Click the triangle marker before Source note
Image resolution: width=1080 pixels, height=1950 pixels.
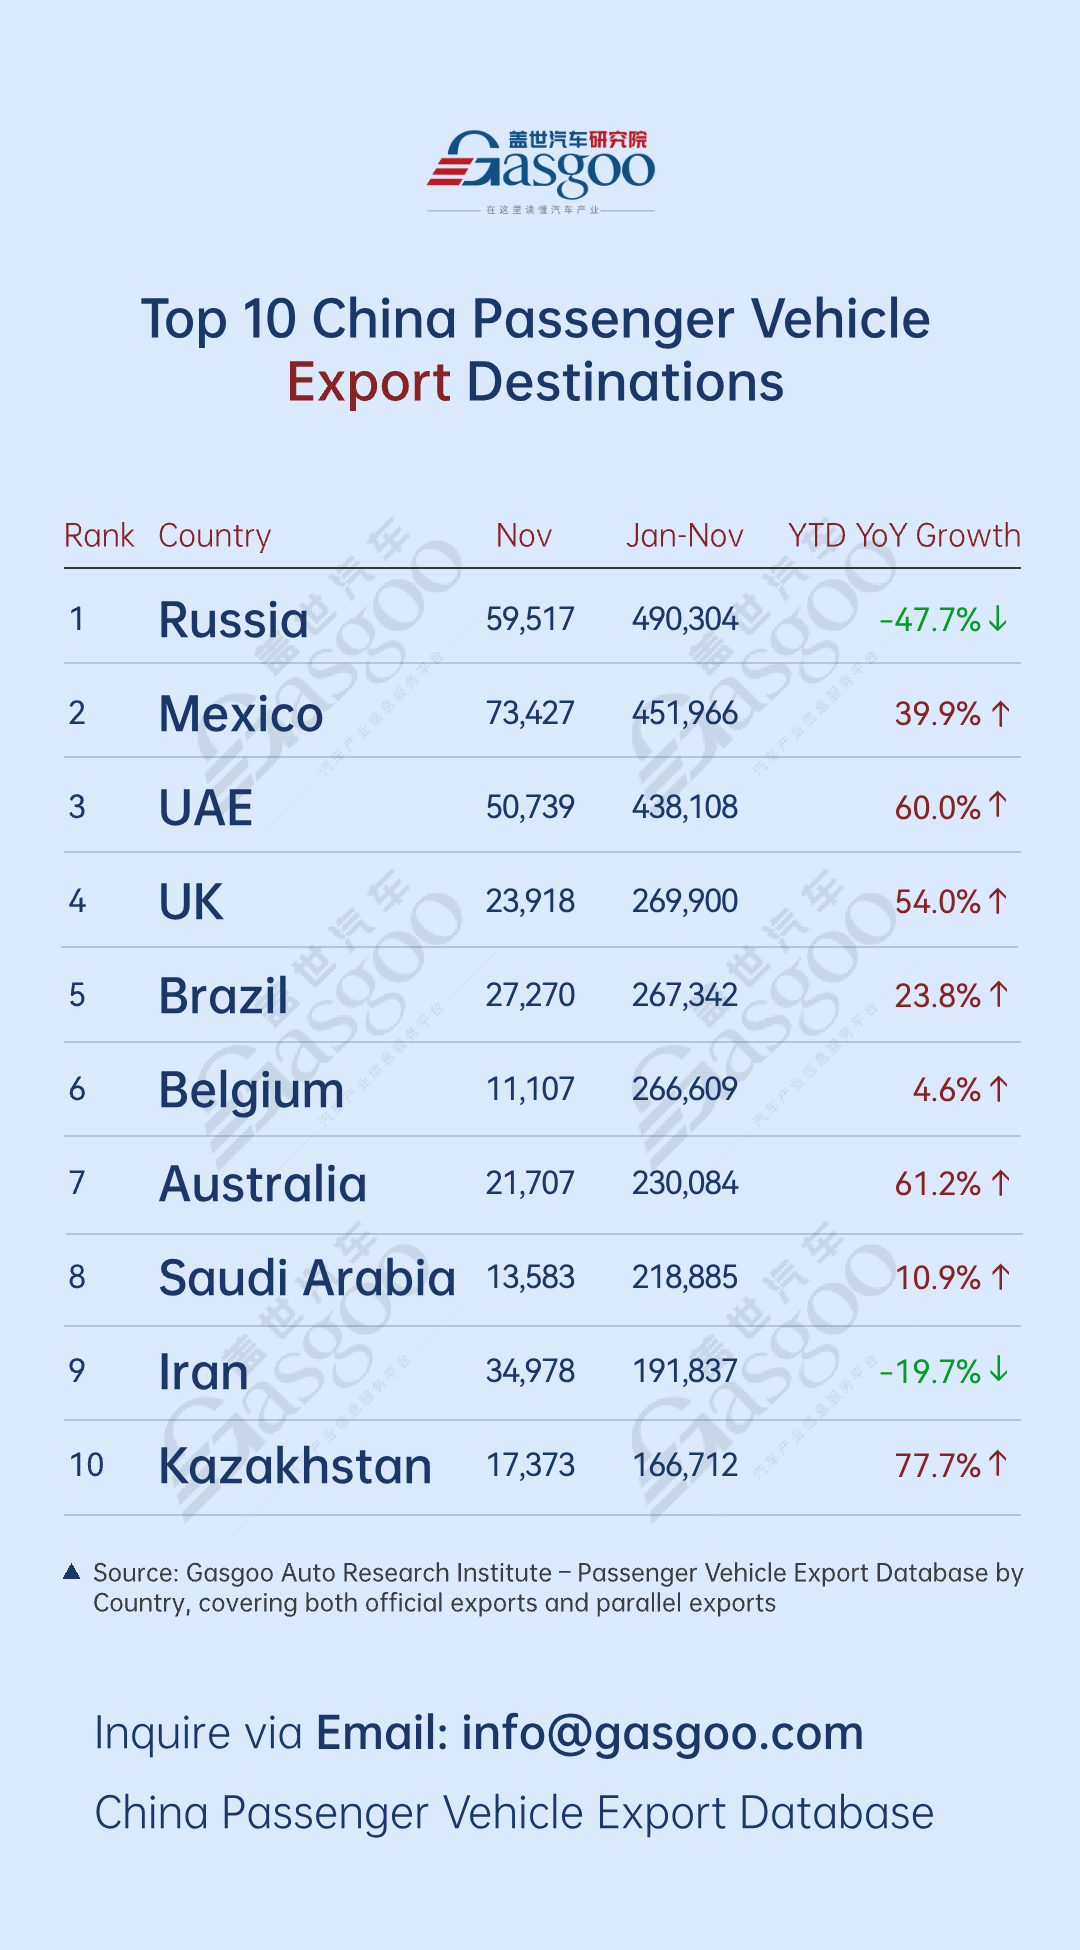coord(71,1572)
